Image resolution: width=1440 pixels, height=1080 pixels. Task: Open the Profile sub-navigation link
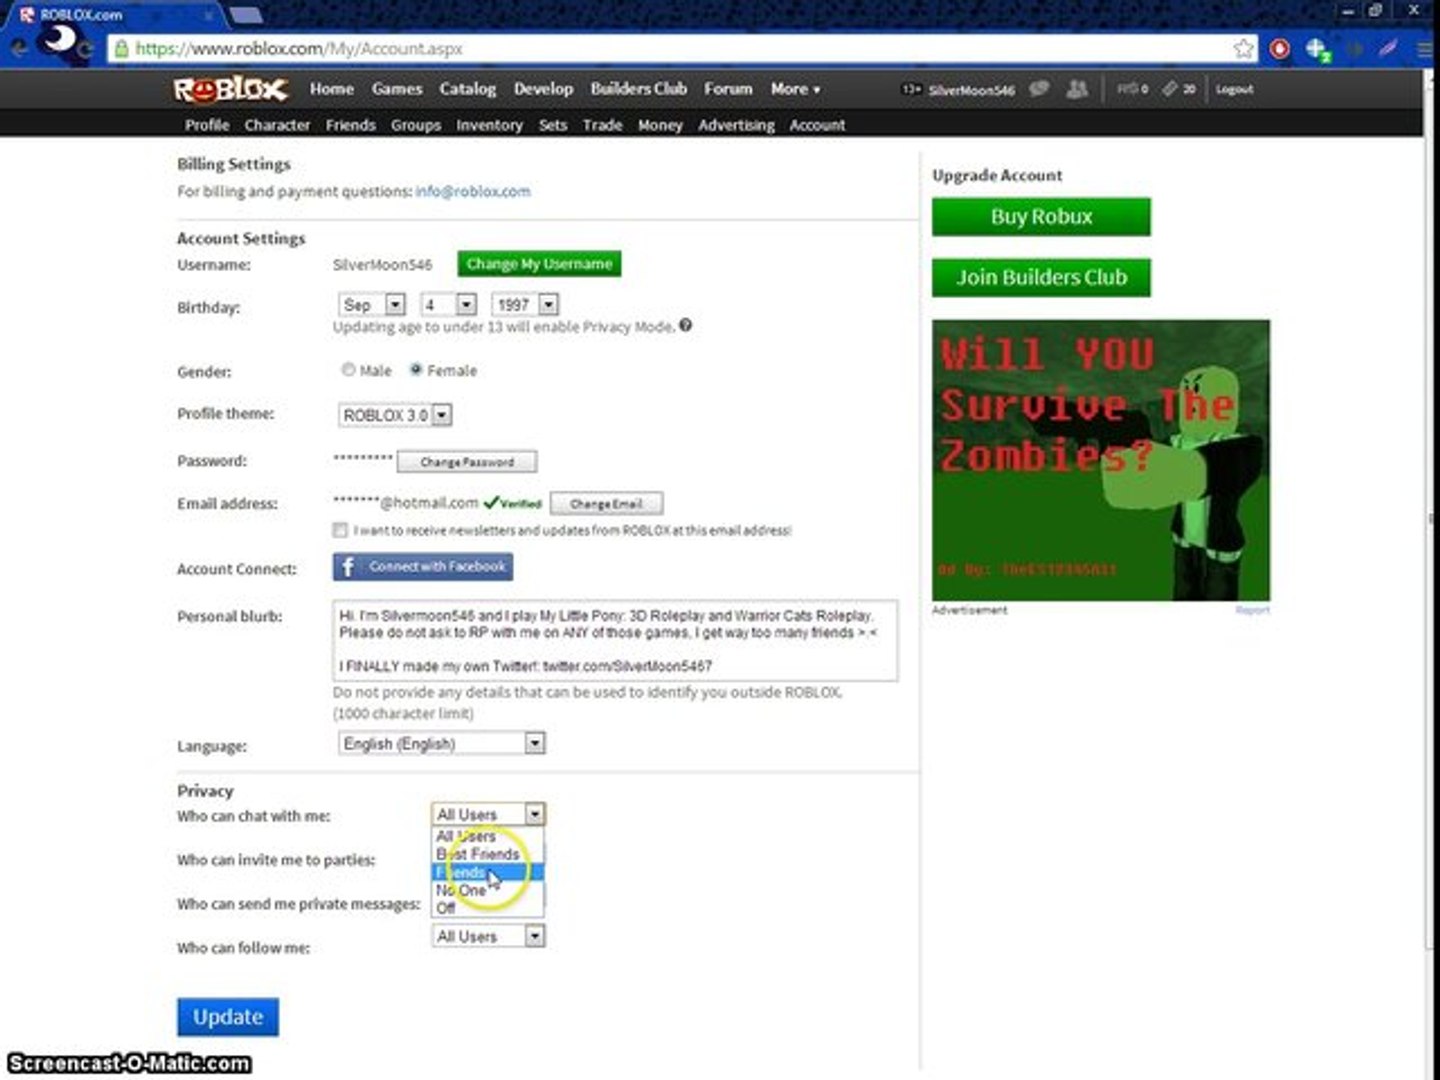click(207, 125)
